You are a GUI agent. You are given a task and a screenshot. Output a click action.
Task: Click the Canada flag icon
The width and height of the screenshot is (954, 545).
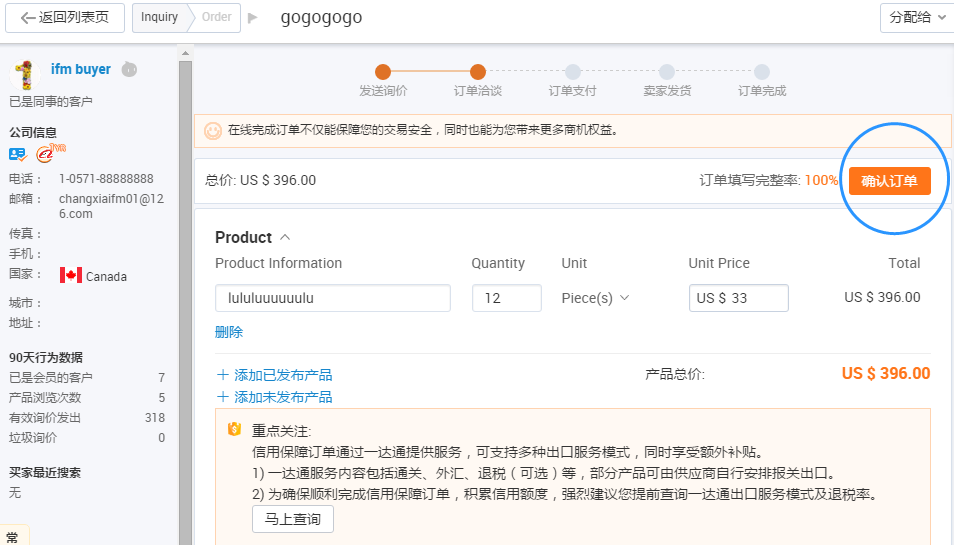71,276
